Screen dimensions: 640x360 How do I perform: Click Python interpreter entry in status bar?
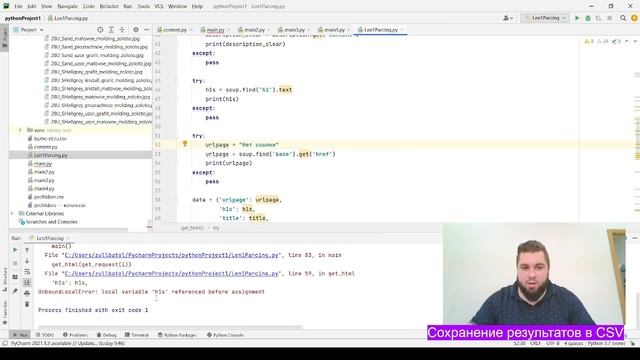click(607, 343)
